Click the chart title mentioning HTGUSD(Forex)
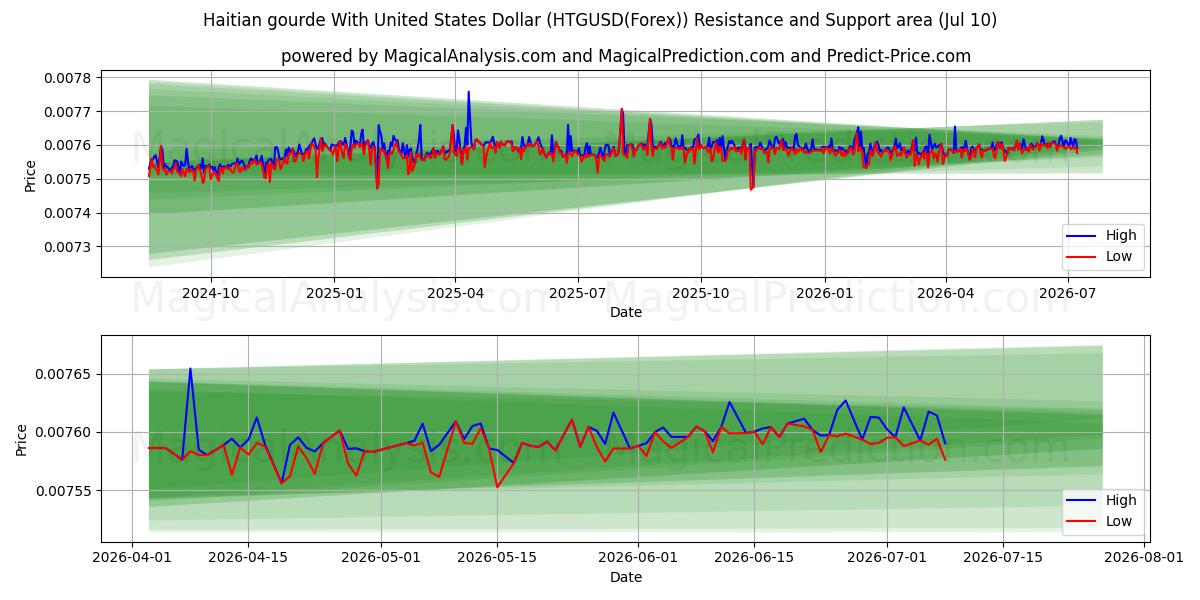This screenshot has height=600, width=1200. [600, 20]
